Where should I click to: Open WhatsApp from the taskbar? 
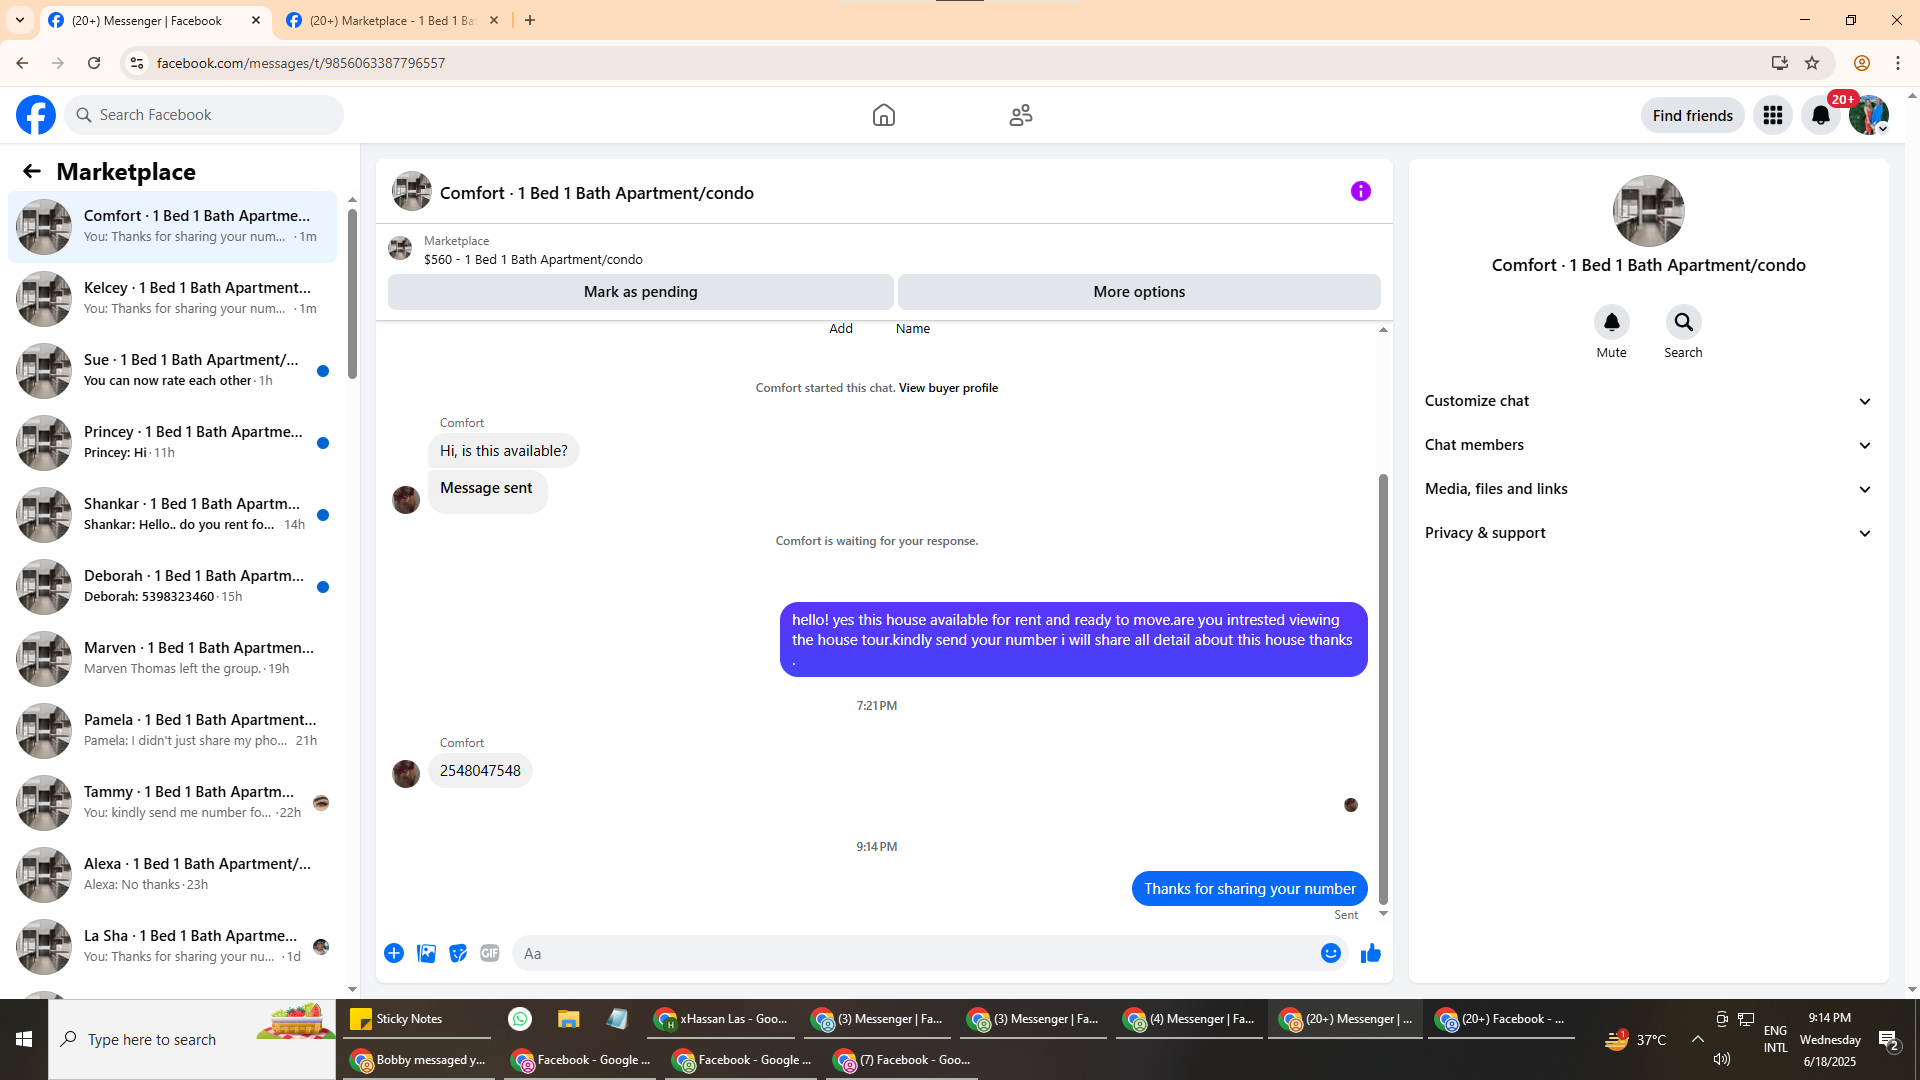pos(520,1019)
